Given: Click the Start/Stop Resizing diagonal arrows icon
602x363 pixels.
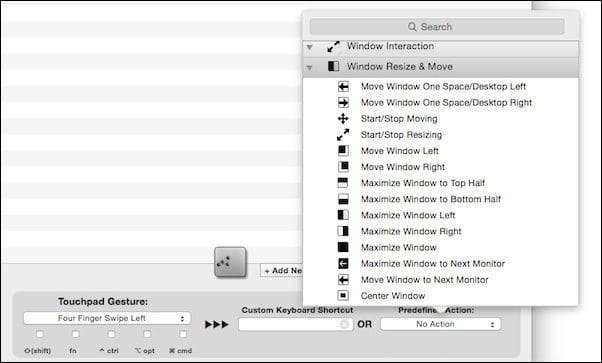Looking at the screenshot, I should click(x=343, y=134).
